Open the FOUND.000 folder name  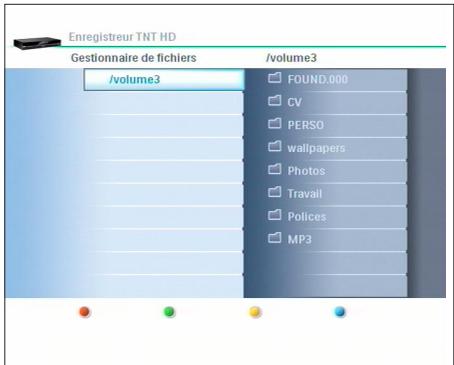pyautogui.click(x=318, y=79)
